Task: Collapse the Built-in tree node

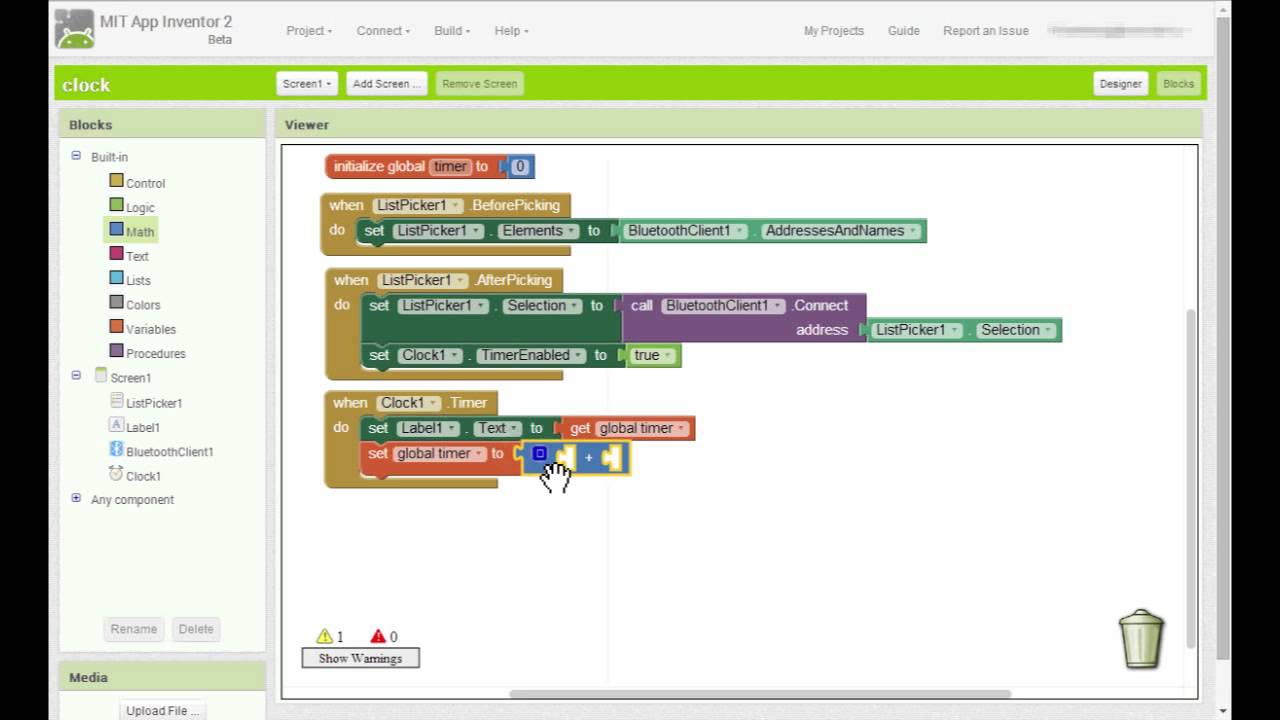Action: [76, 156]
